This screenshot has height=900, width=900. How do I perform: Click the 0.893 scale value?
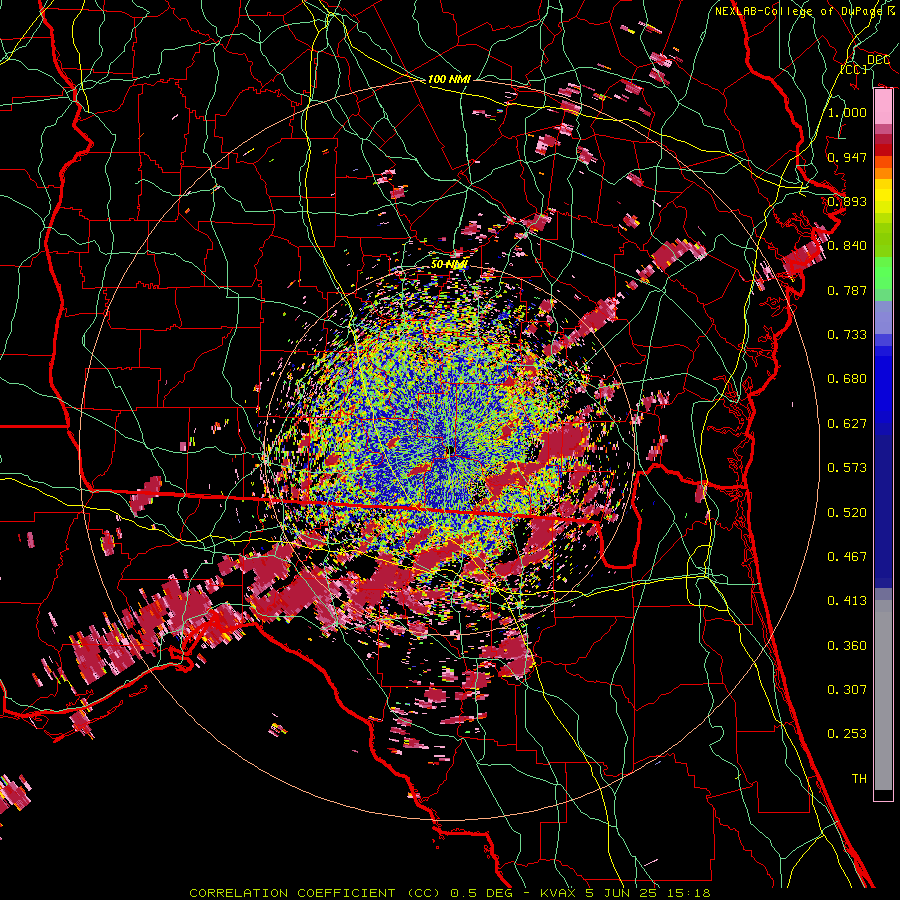point(847,201)
